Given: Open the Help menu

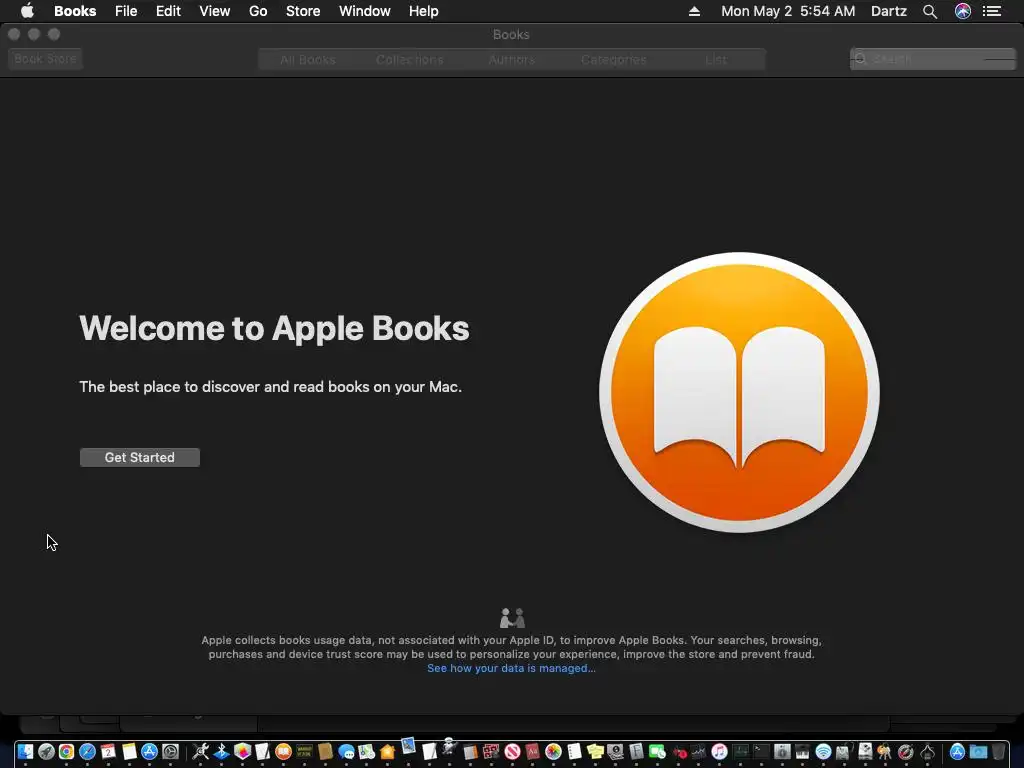Looking at the screenshot, I should click(x=423, y=11).
